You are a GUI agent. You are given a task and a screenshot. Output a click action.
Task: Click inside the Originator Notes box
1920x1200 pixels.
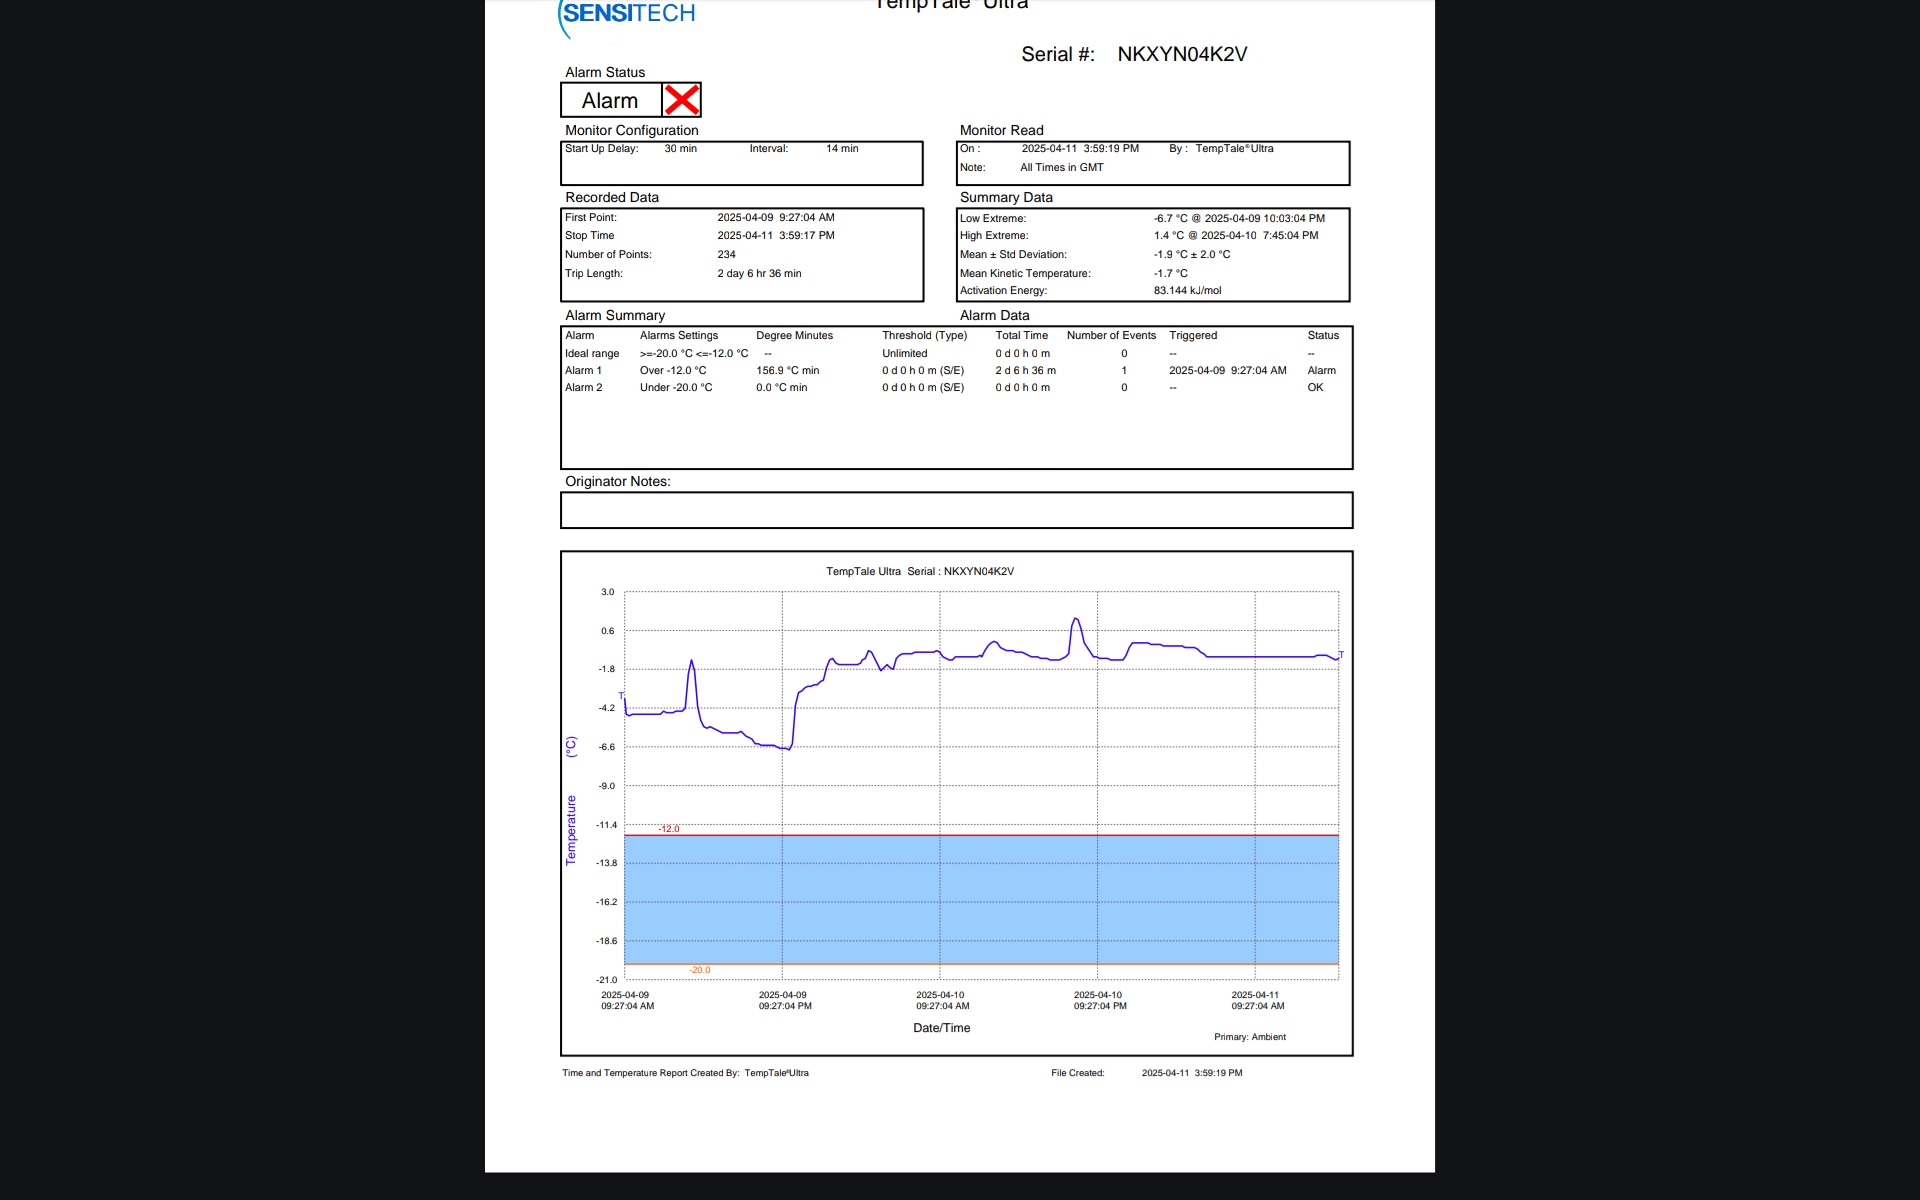pyautogui.click(x=956, y=510)
